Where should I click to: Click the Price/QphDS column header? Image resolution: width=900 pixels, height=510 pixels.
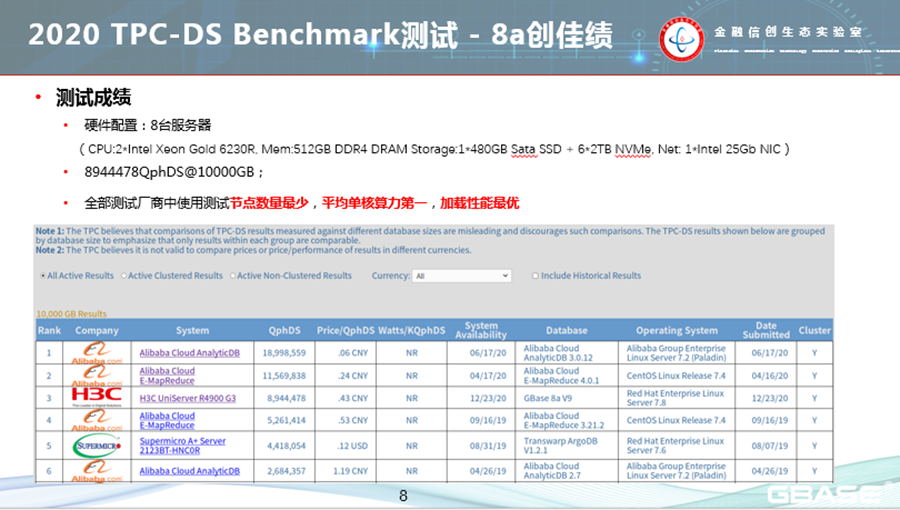(x=346, y=330)
